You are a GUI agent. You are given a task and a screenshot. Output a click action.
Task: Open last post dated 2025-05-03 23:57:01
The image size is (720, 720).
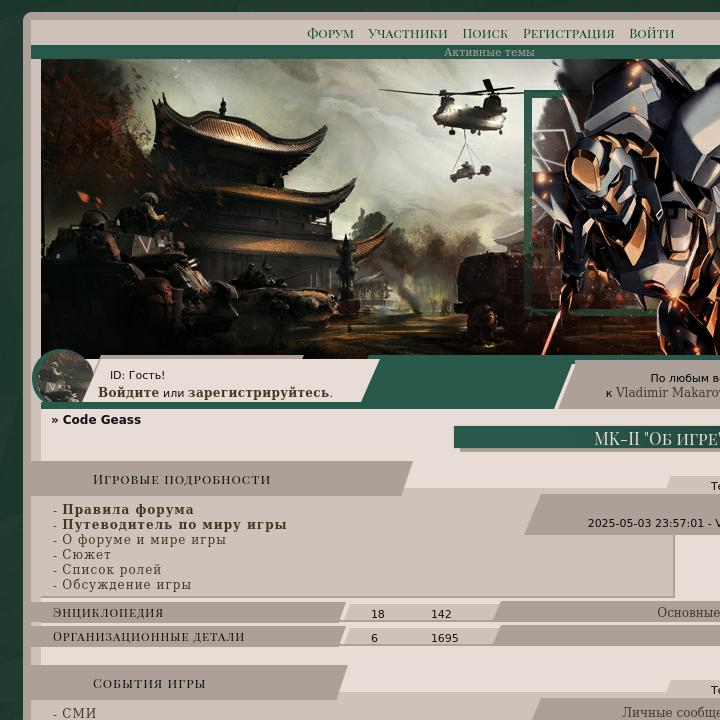pos(646,523)
